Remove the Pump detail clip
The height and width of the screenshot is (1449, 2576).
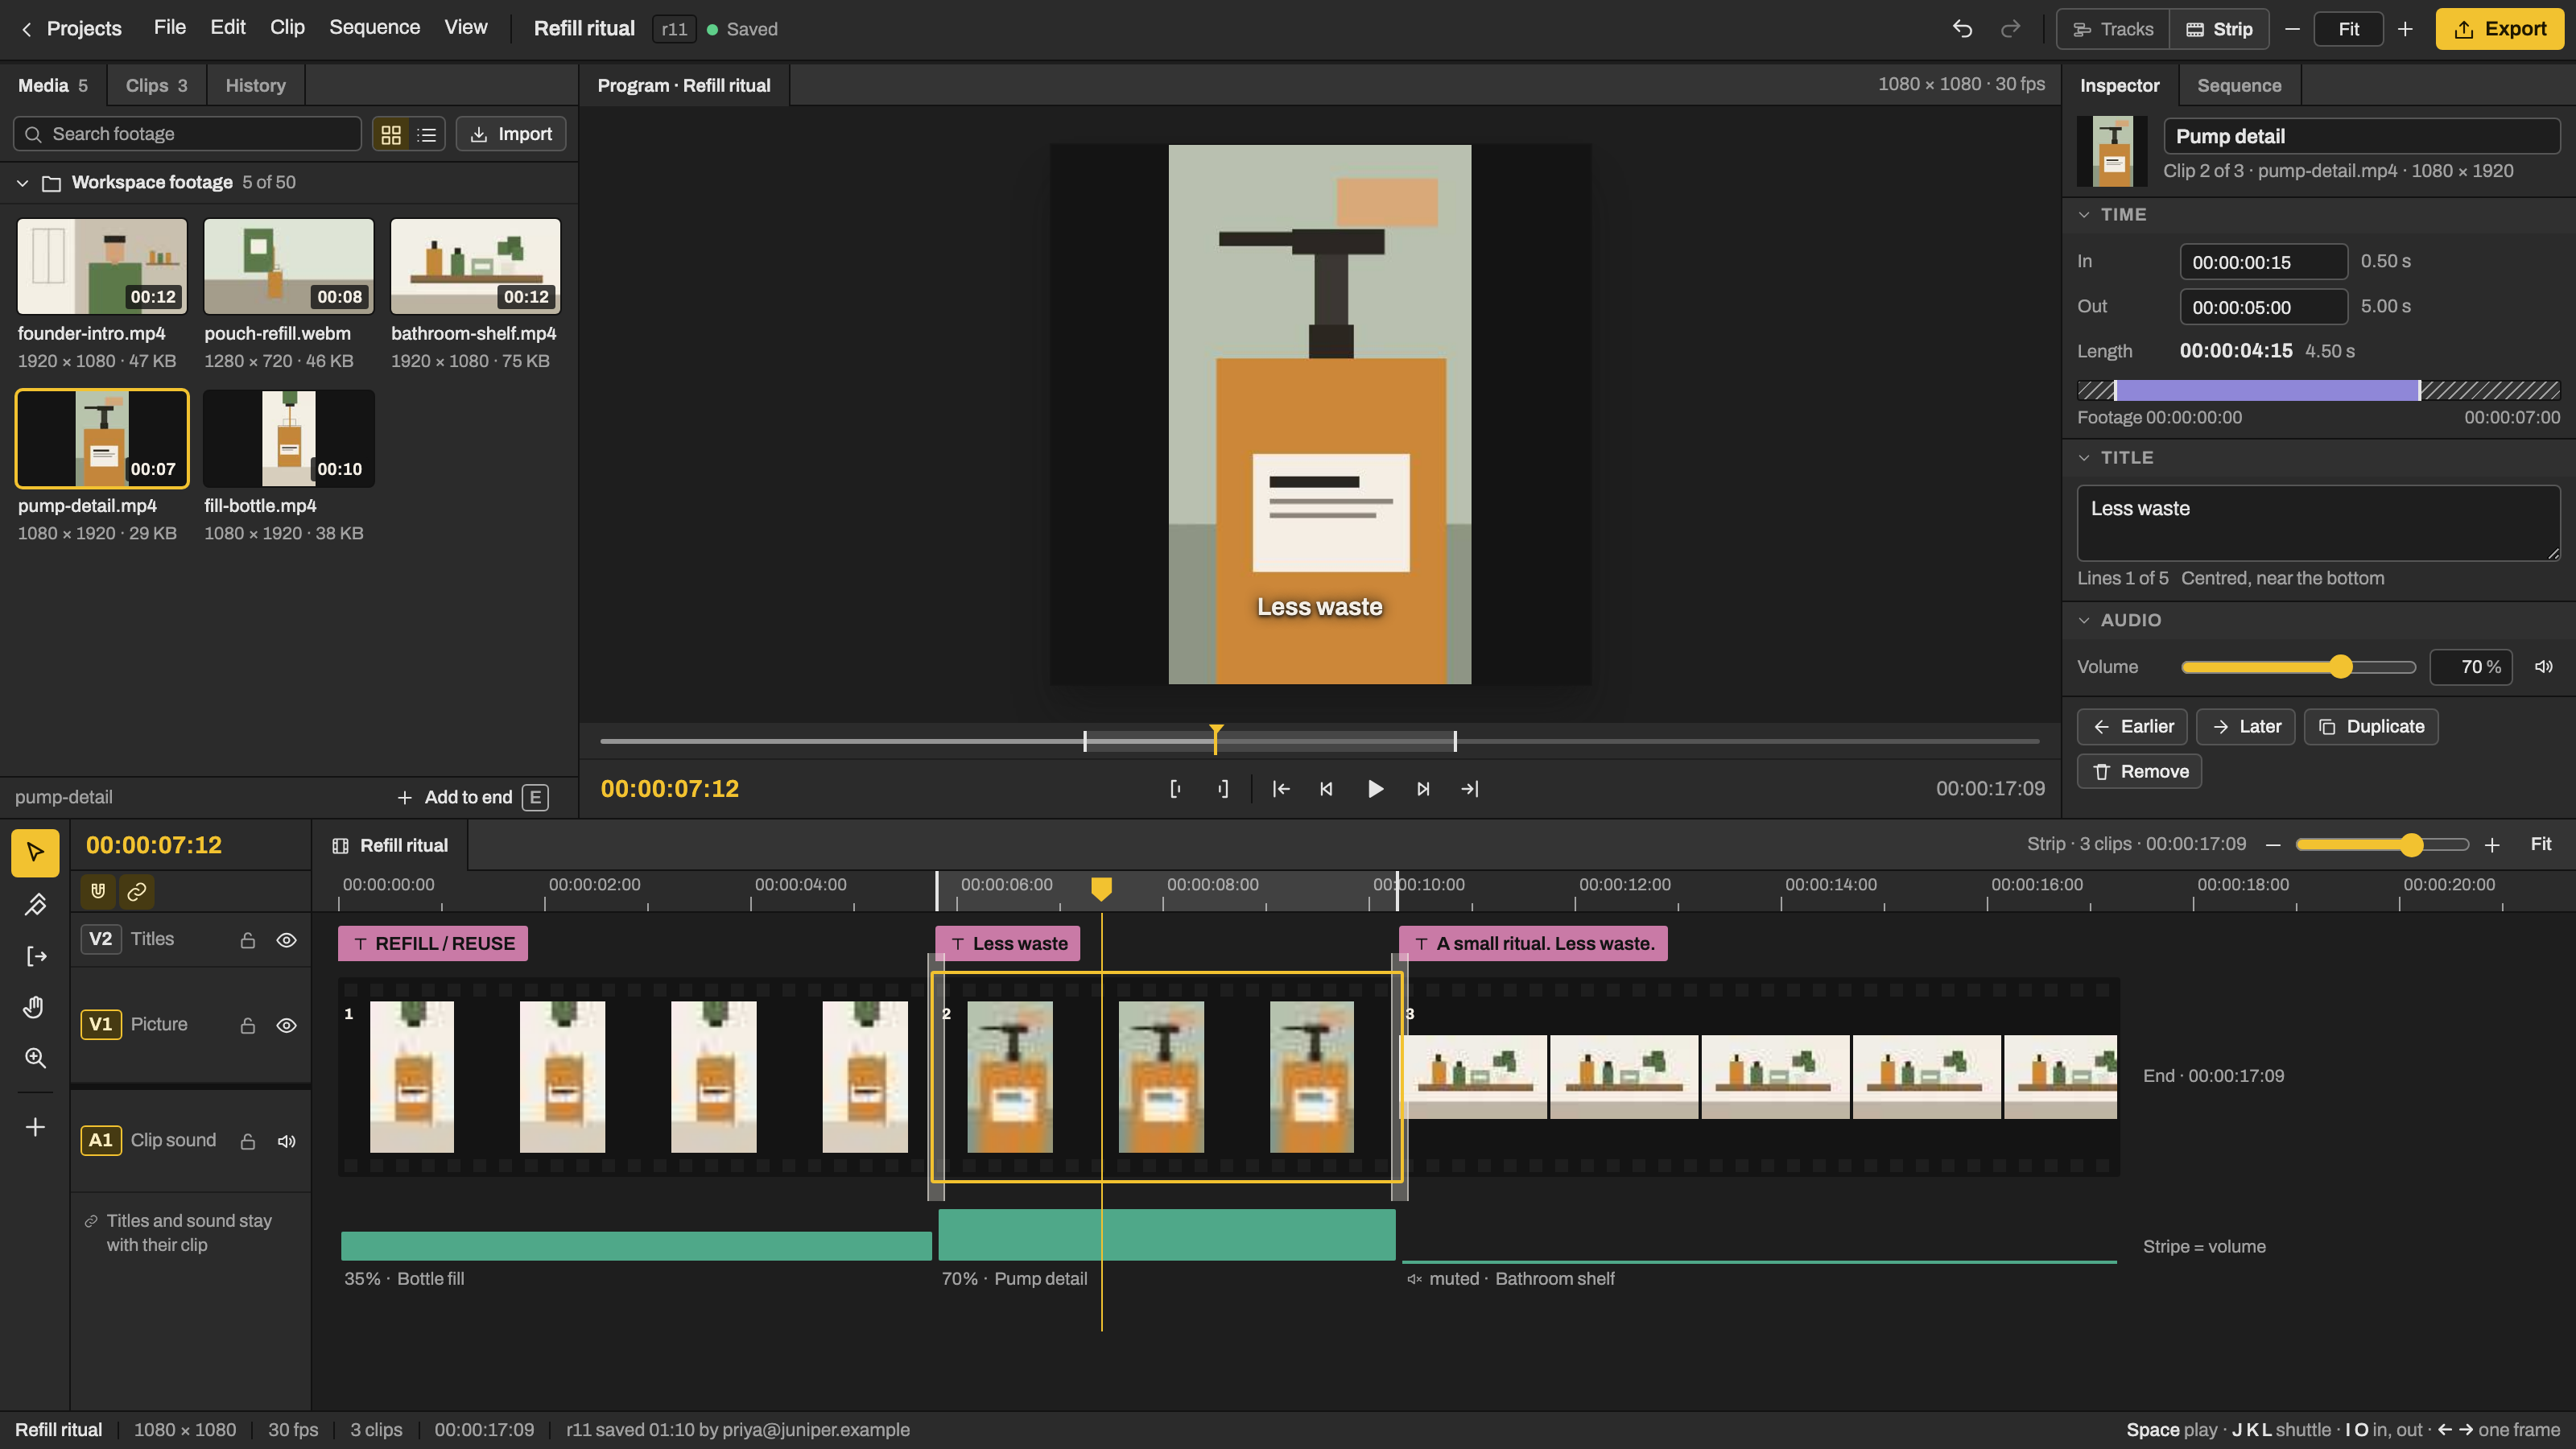pos(2139,772)
